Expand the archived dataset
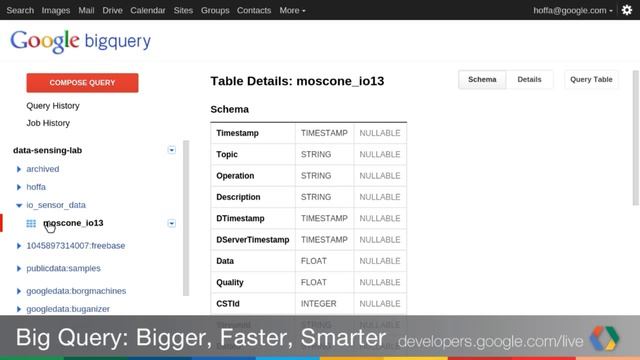640x360 pixels. coord(19,169)
